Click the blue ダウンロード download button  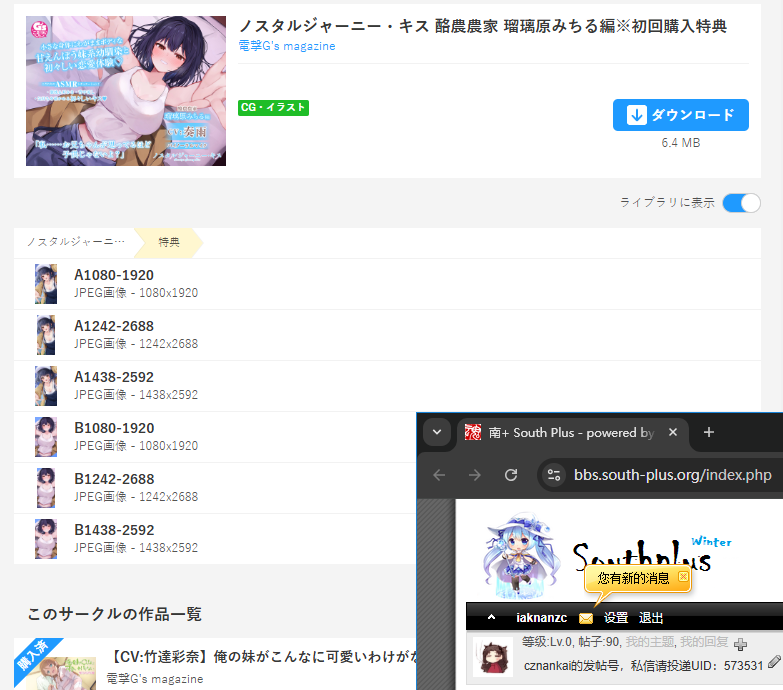(681, 115)
